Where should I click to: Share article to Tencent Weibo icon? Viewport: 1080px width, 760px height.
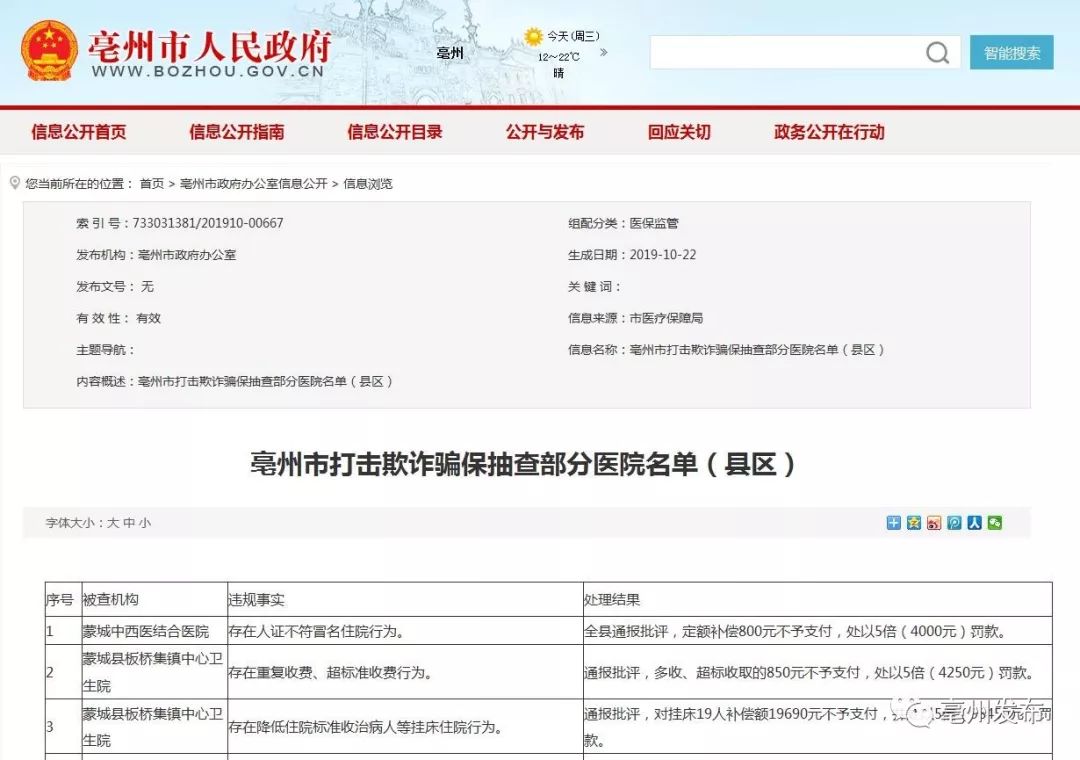[954, 523]
